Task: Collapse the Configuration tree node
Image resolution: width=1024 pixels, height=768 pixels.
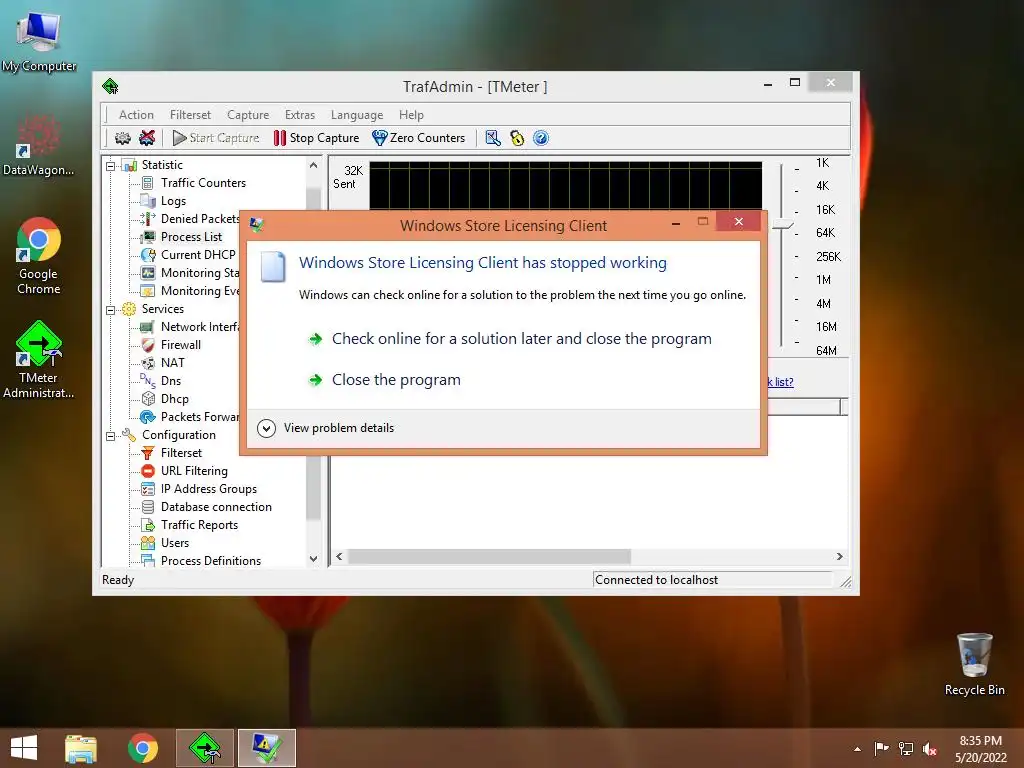Action: pos(110,436)
